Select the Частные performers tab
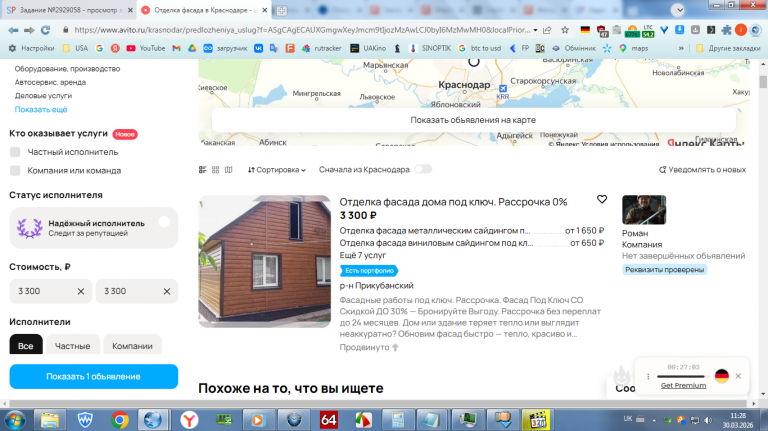Screen dimensions: 768x431 click(72, 345)
